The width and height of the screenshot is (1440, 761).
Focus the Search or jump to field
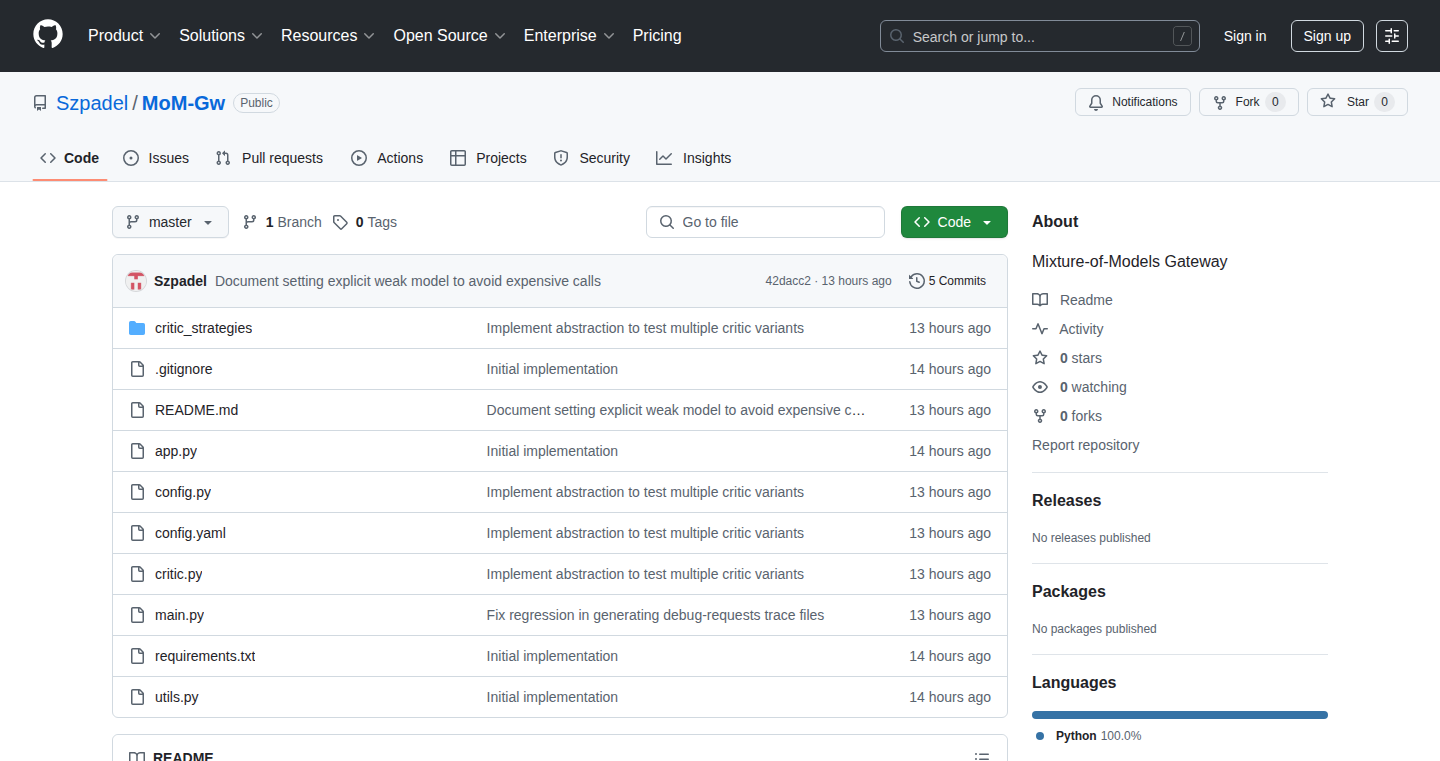pos(1040,36)
